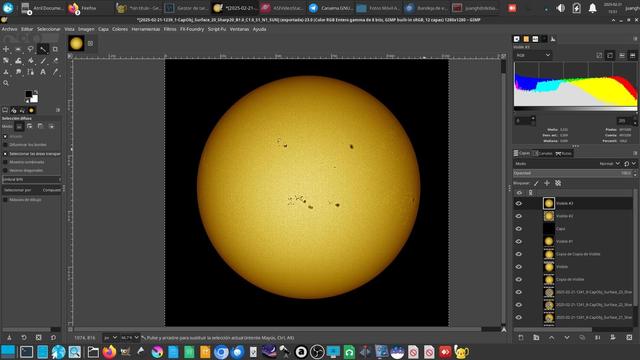Image resolution: width=640 pixels, height=360 pixels.
Task: Set selection mode to intersect with selection
Action: (x=51, y=127)
